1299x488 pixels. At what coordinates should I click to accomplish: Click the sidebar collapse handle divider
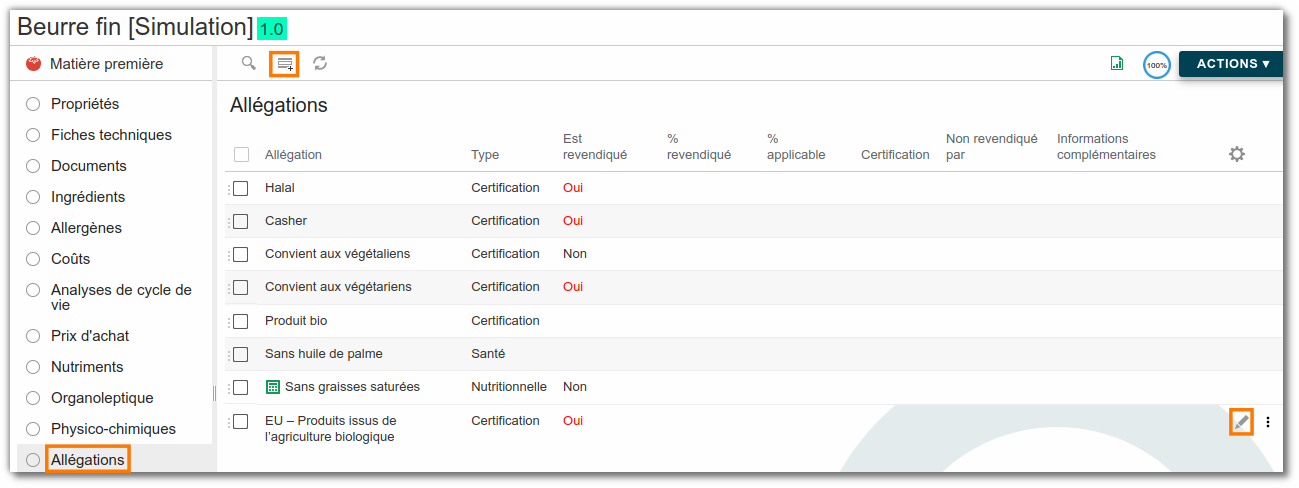pos(214,392)
